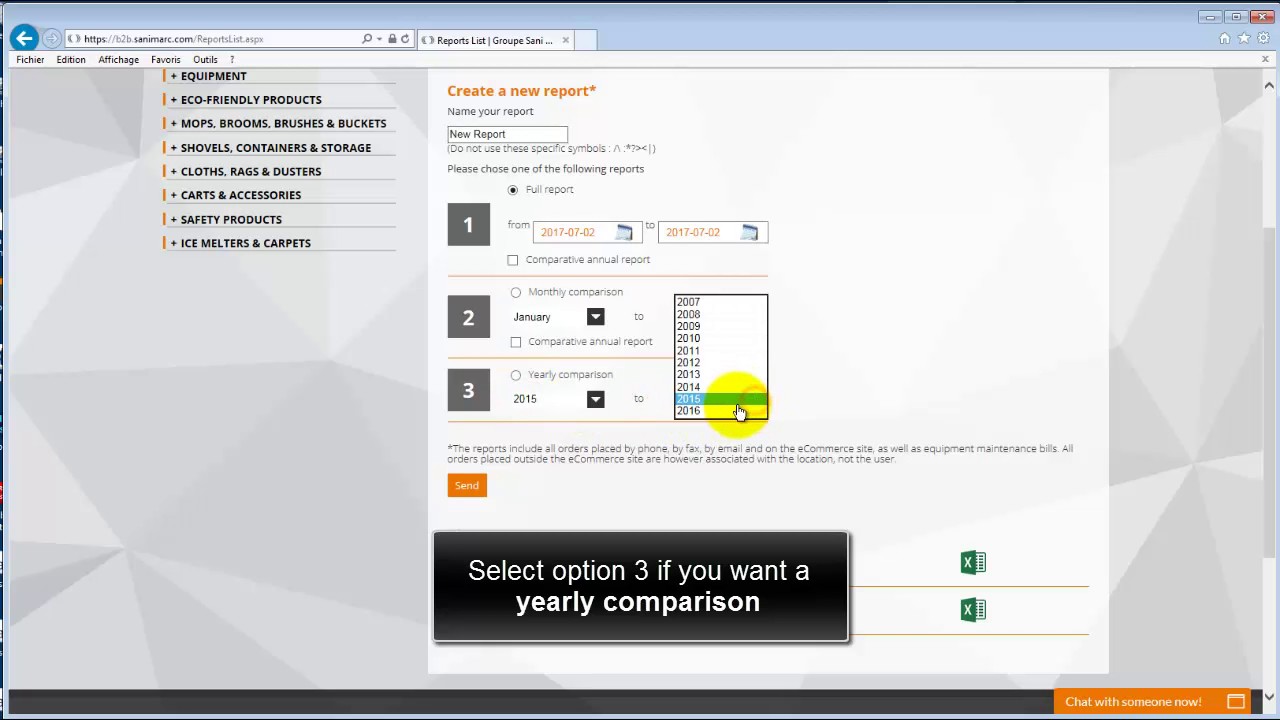The width and height of the screenshot is (1280, 720).
Task: Select the Monthly comparison radio button
Action: (516, 292)
